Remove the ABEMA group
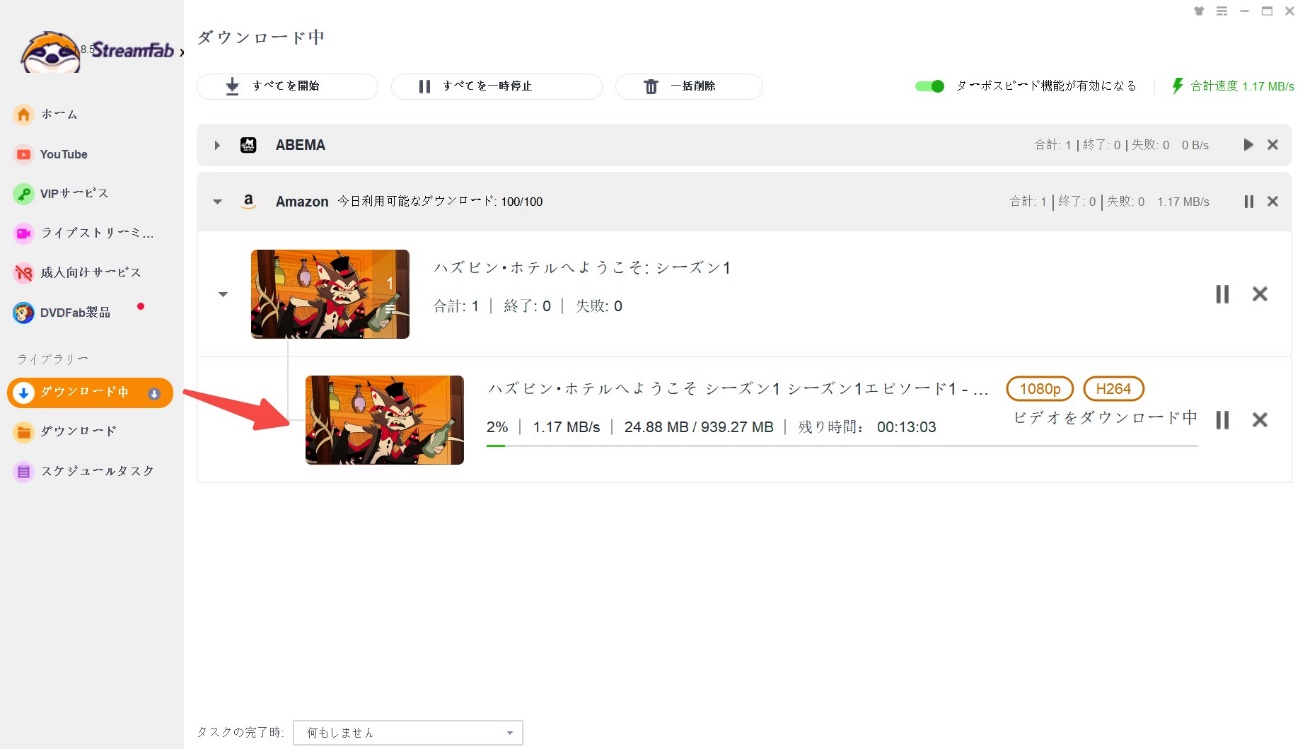 click(1273, 145)
